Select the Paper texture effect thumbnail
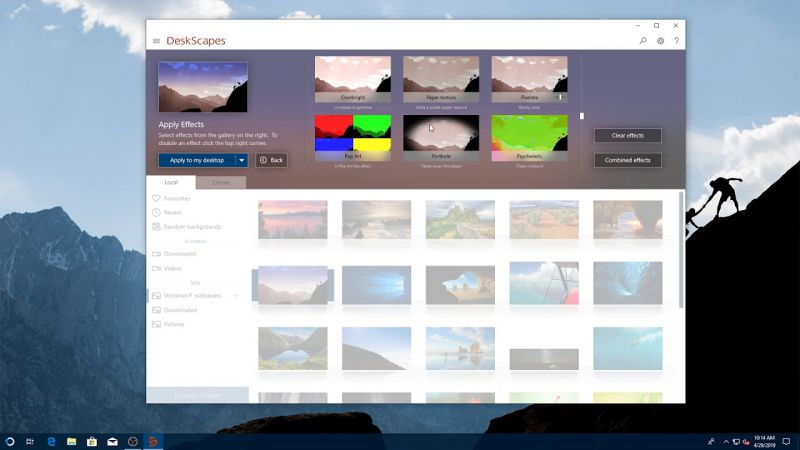800x450 pixels. tap(441, 79)
